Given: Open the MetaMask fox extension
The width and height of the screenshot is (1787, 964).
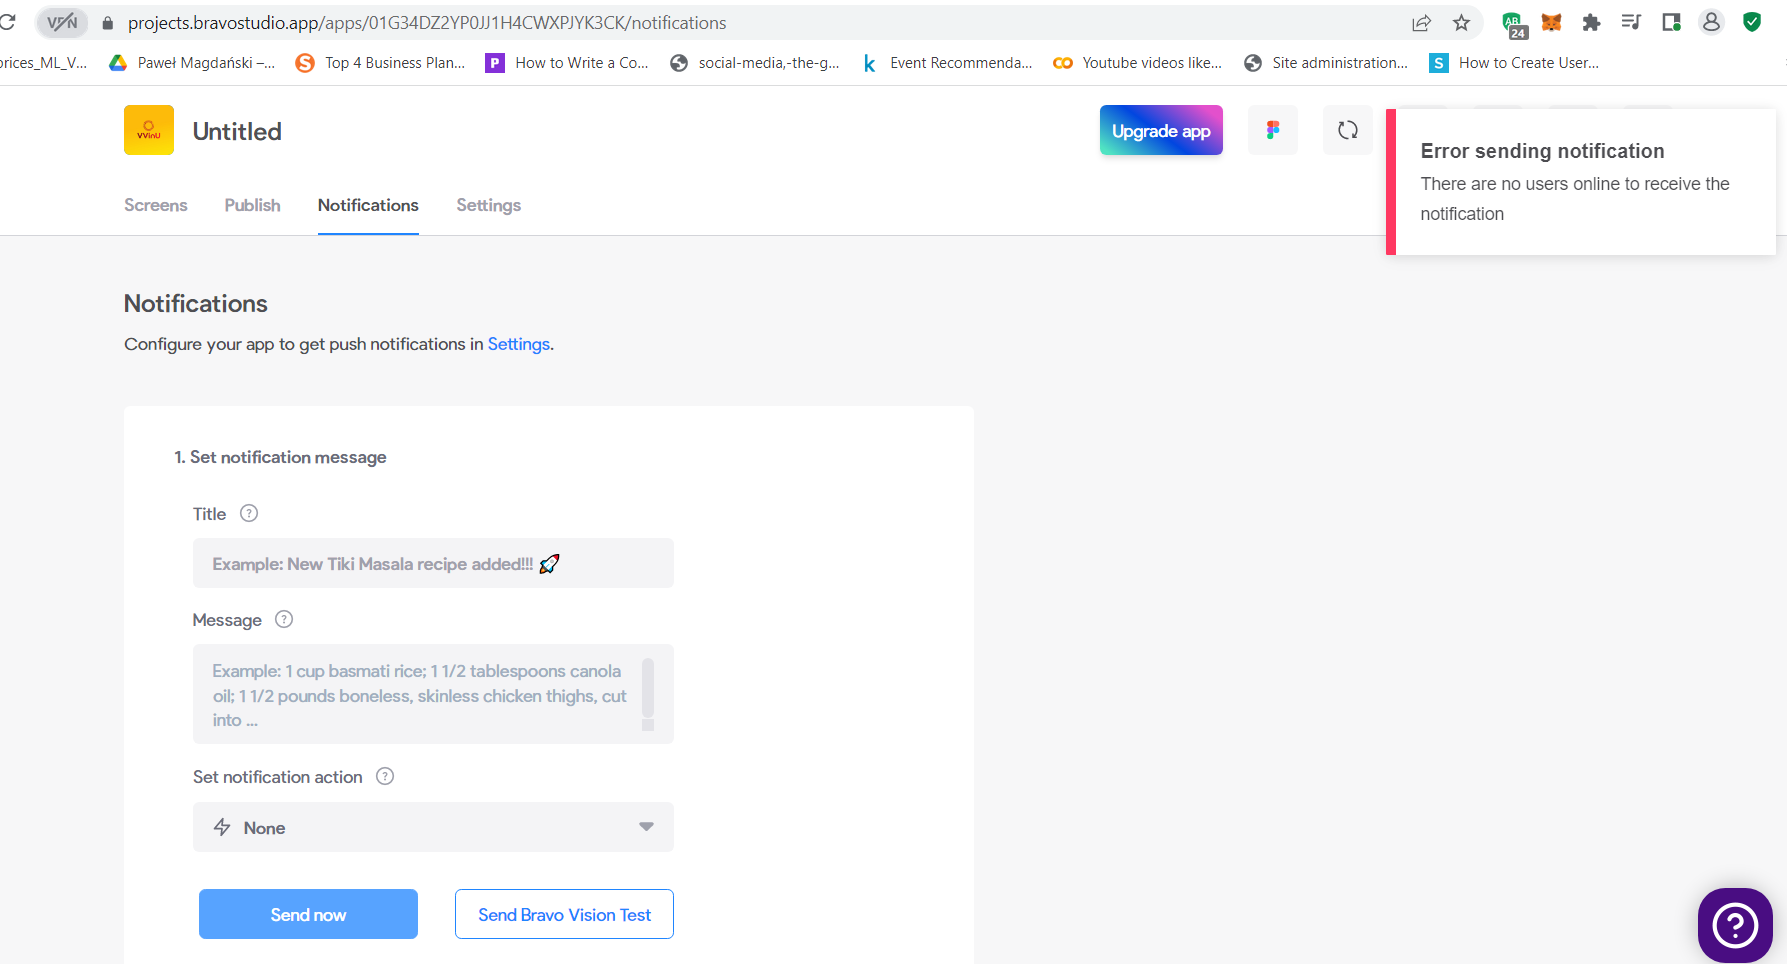Looking at the screenshot, I should (x=1552, y=22).
